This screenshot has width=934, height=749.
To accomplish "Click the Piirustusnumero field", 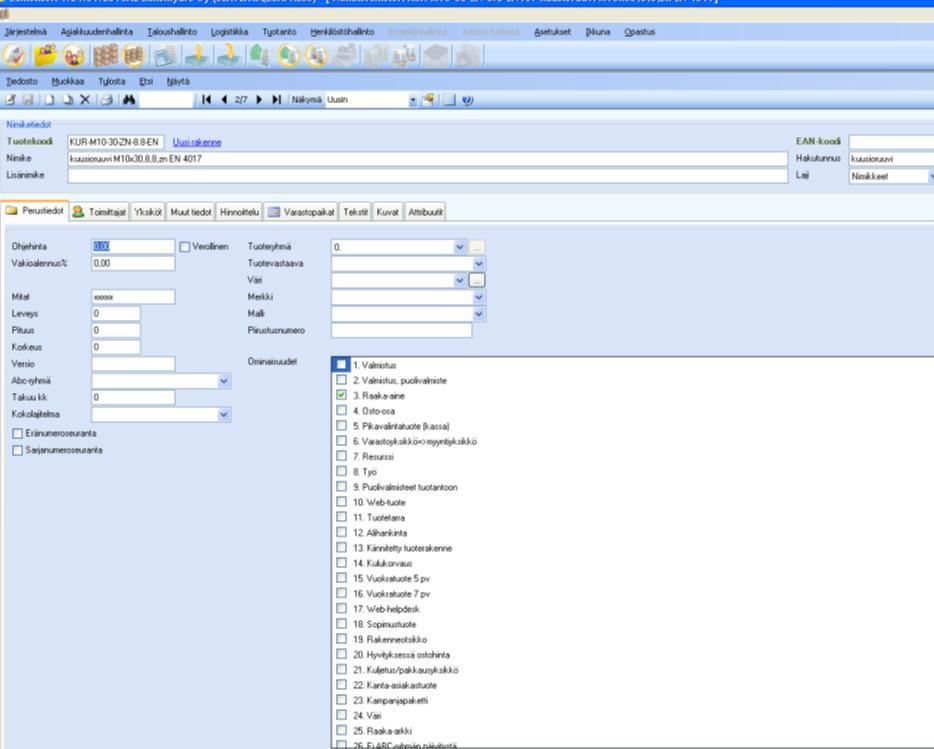I will [x=401, y=330].
